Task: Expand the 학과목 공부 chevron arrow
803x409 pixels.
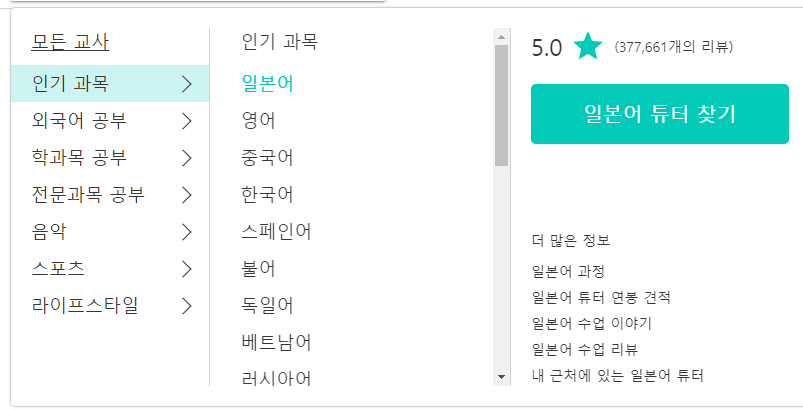Action: click(186, 157)
